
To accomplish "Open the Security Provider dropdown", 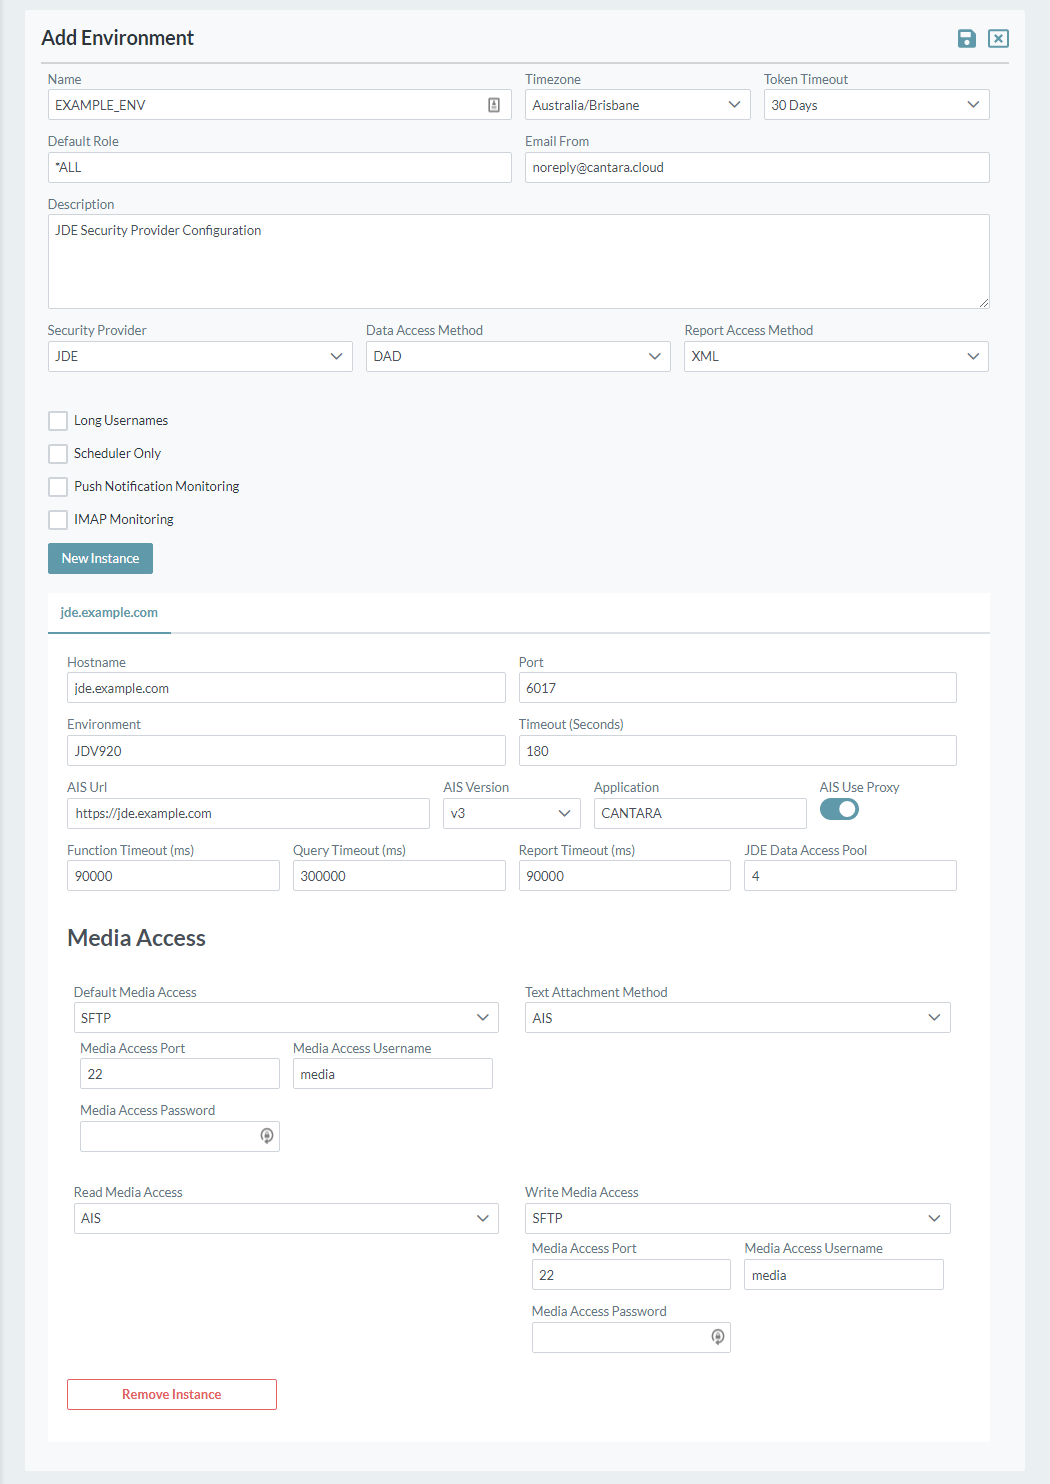I will tap(200, 357).
